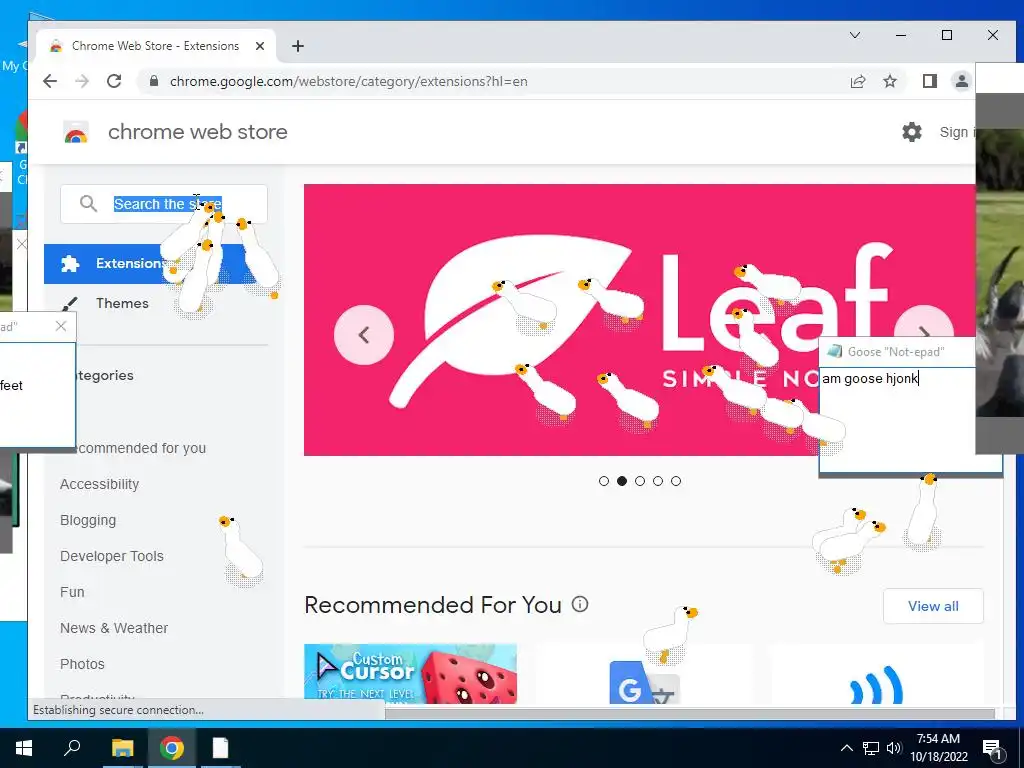
Task: View site information lock icon
Action: (x=154, y=81)
